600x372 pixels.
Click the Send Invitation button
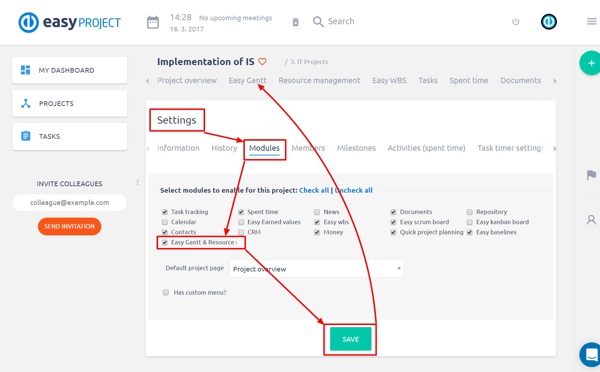[x=69, y=226]
